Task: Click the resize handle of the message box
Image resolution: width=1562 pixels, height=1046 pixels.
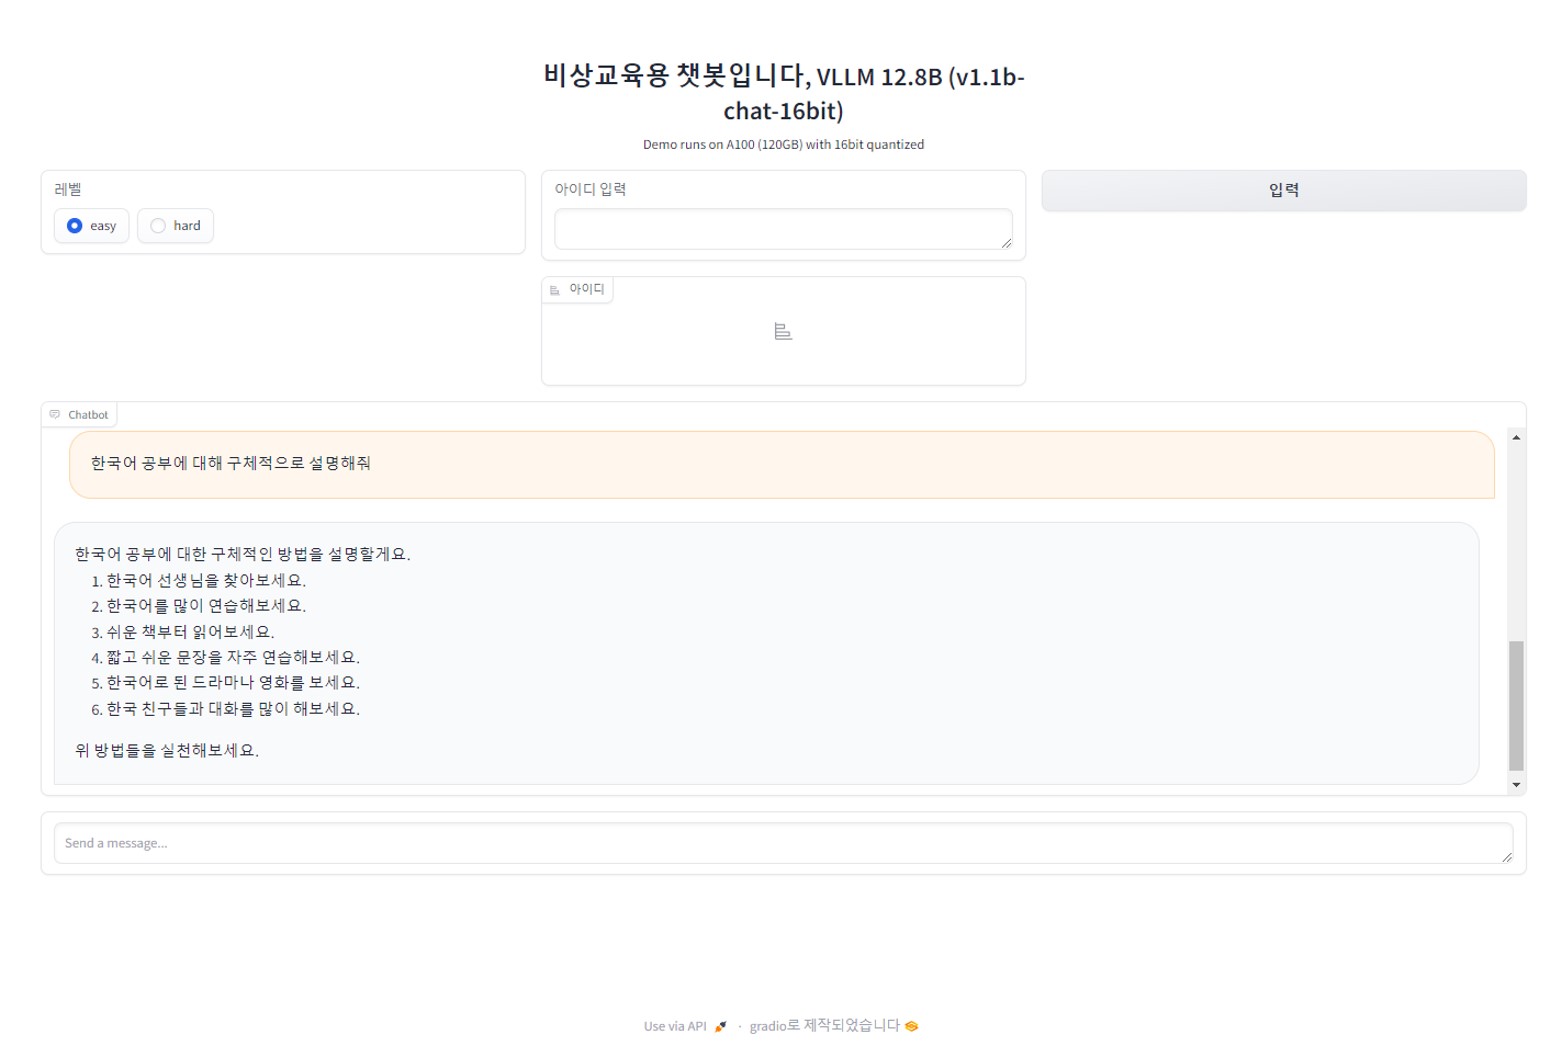Action: [x=1506, y=857]
